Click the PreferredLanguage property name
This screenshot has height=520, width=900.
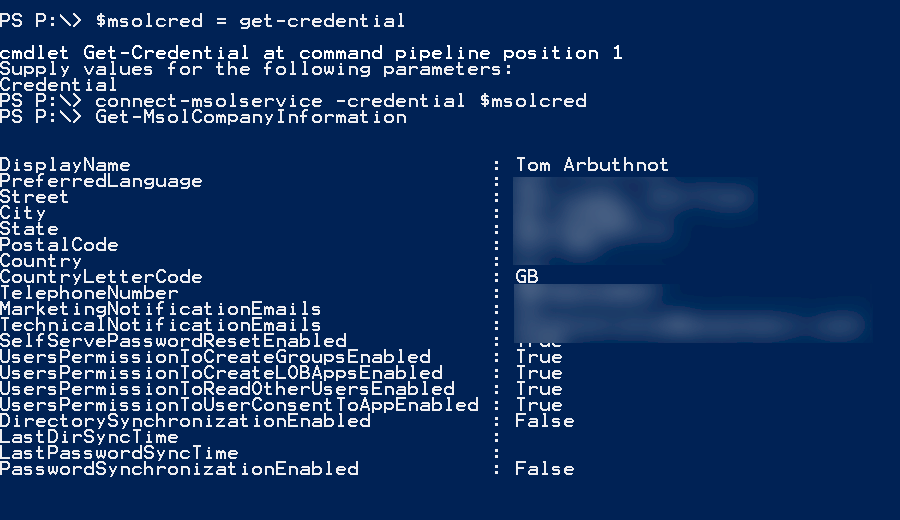(x=101, y=181)
